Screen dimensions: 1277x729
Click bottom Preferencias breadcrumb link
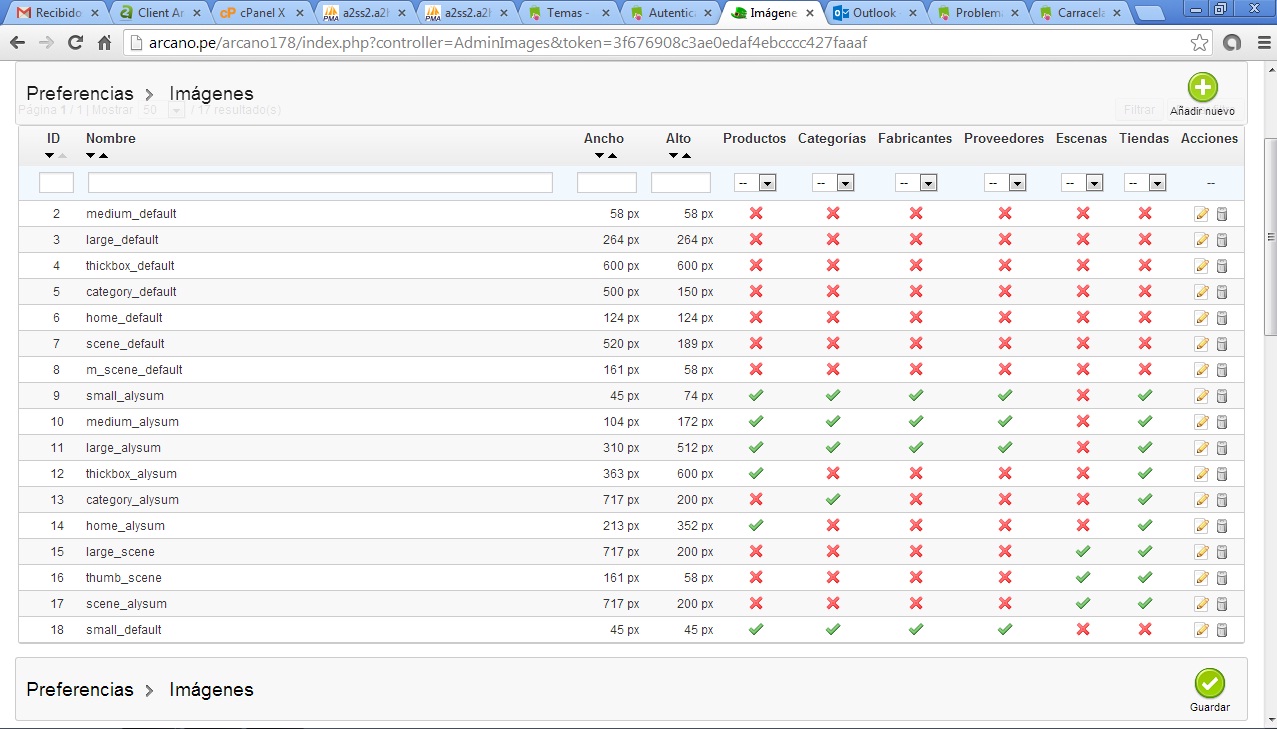[x=80, y=689]
